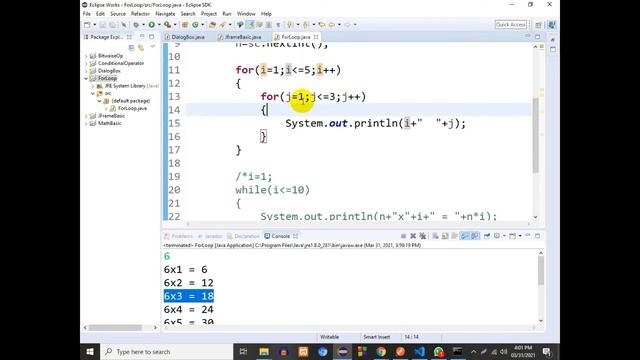Open the Window menu
This screenshot has width=640, height=360.
click(x=246, y=14)
